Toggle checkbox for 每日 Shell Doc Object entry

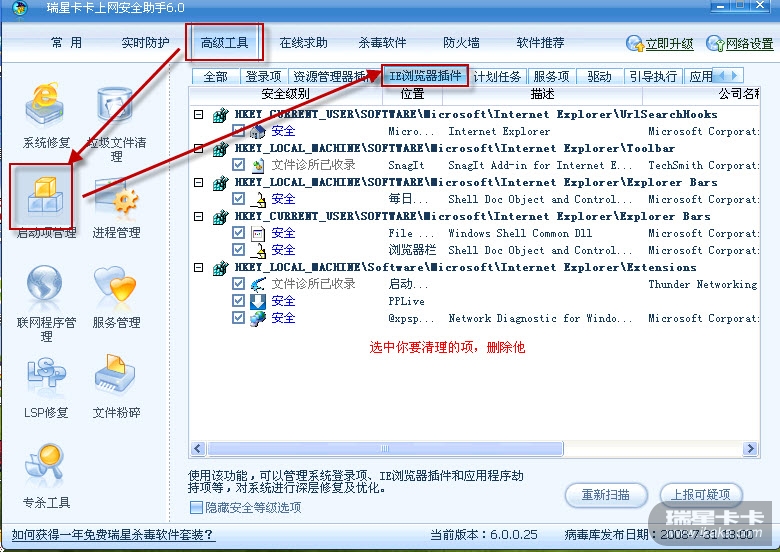tap(238, 198)
